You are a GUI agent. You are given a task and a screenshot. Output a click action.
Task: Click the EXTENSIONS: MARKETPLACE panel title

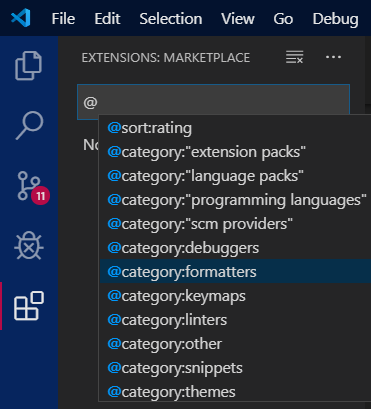tap(166, 58)
